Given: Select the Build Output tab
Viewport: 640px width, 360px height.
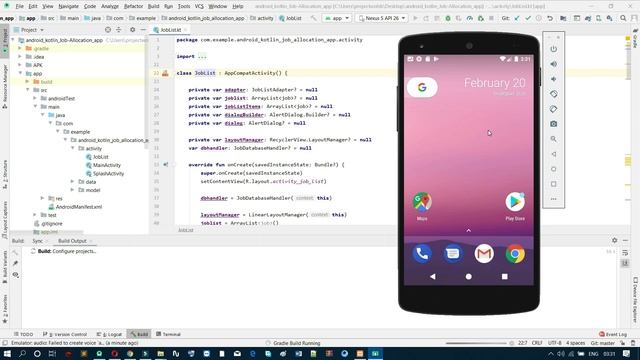Looking at the screenshot, I should point(72,241).
